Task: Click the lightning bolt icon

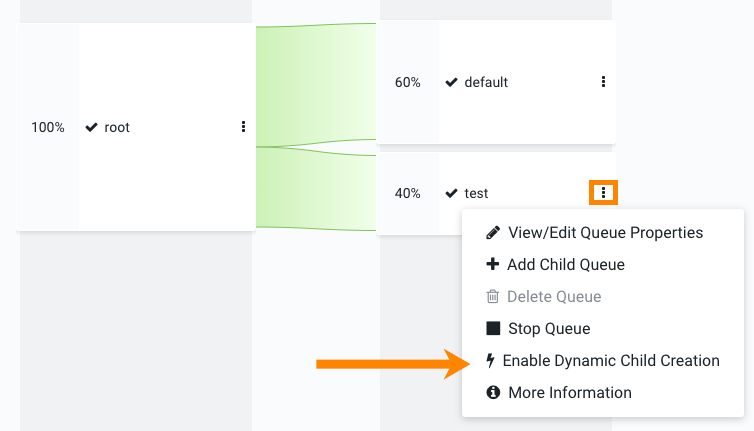Action: point(490,361)
